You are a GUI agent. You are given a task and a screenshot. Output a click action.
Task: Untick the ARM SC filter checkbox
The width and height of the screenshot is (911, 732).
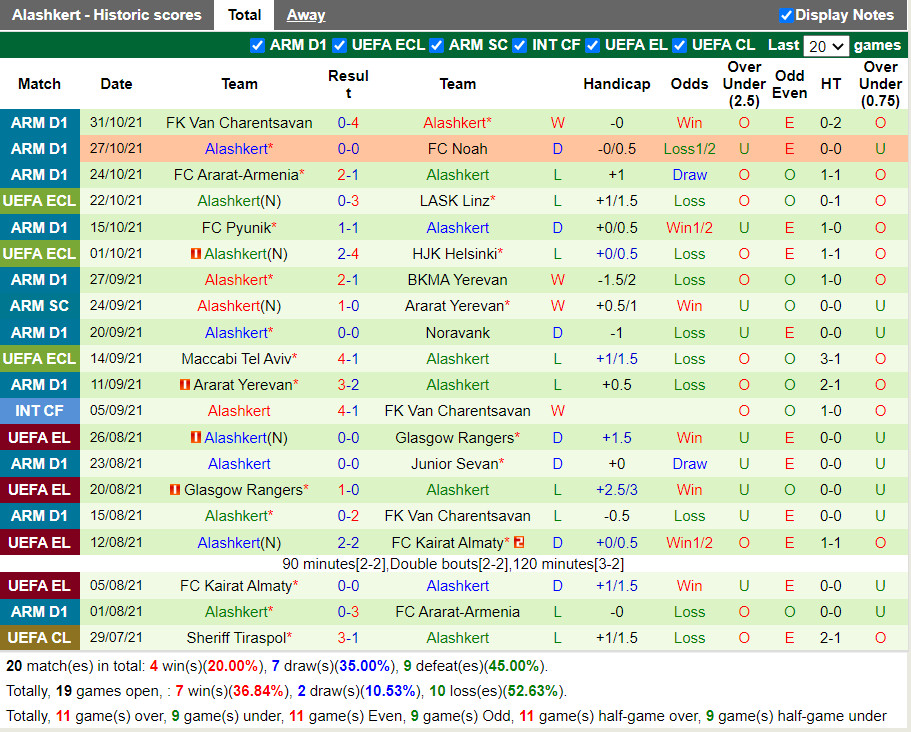coord(437,45)
